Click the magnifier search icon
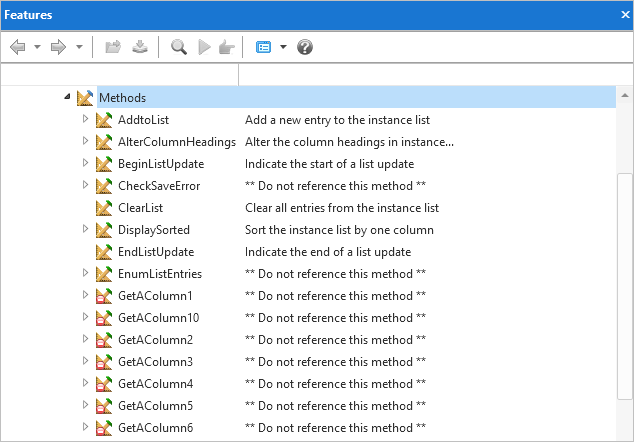 coord(178,47)
